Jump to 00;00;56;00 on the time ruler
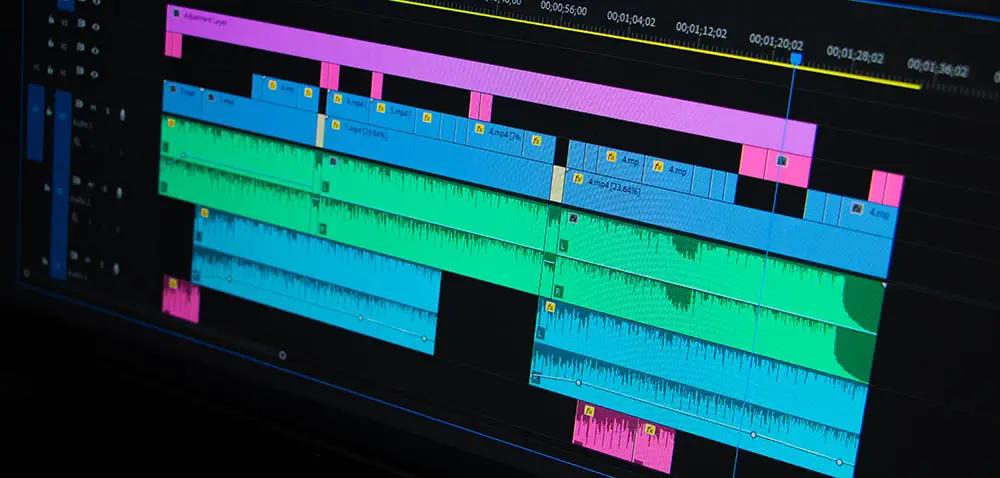1000x478 pixels. click(x=563, y=7)
